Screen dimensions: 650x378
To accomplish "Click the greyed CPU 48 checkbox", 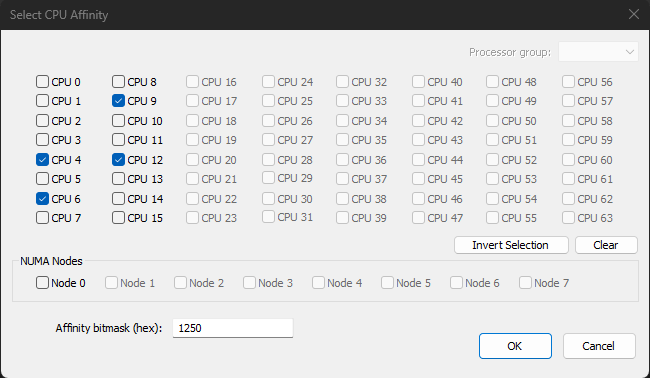I will click(492, 82).
